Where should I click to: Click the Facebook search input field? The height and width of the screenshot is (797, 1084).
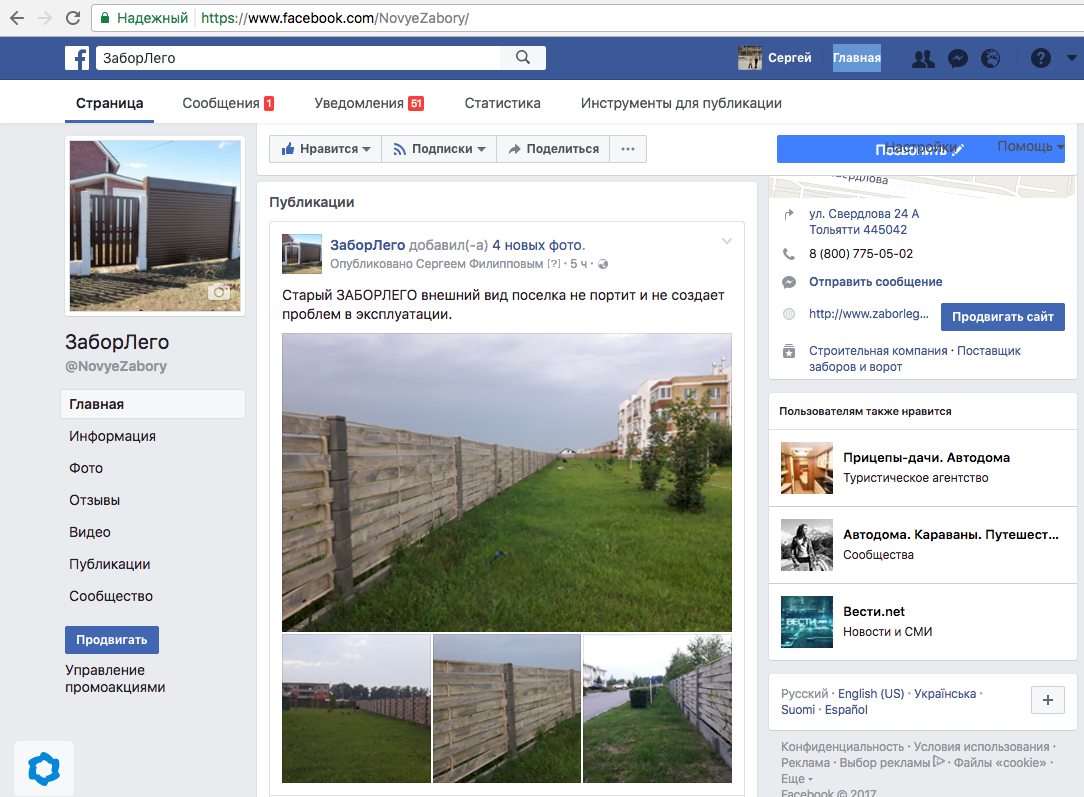tap(298, 58)
